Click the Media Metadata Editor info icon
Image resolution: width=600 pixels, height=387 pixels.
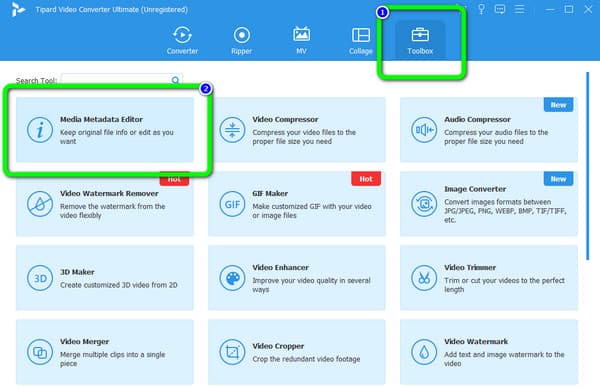[x=40, y=130]
